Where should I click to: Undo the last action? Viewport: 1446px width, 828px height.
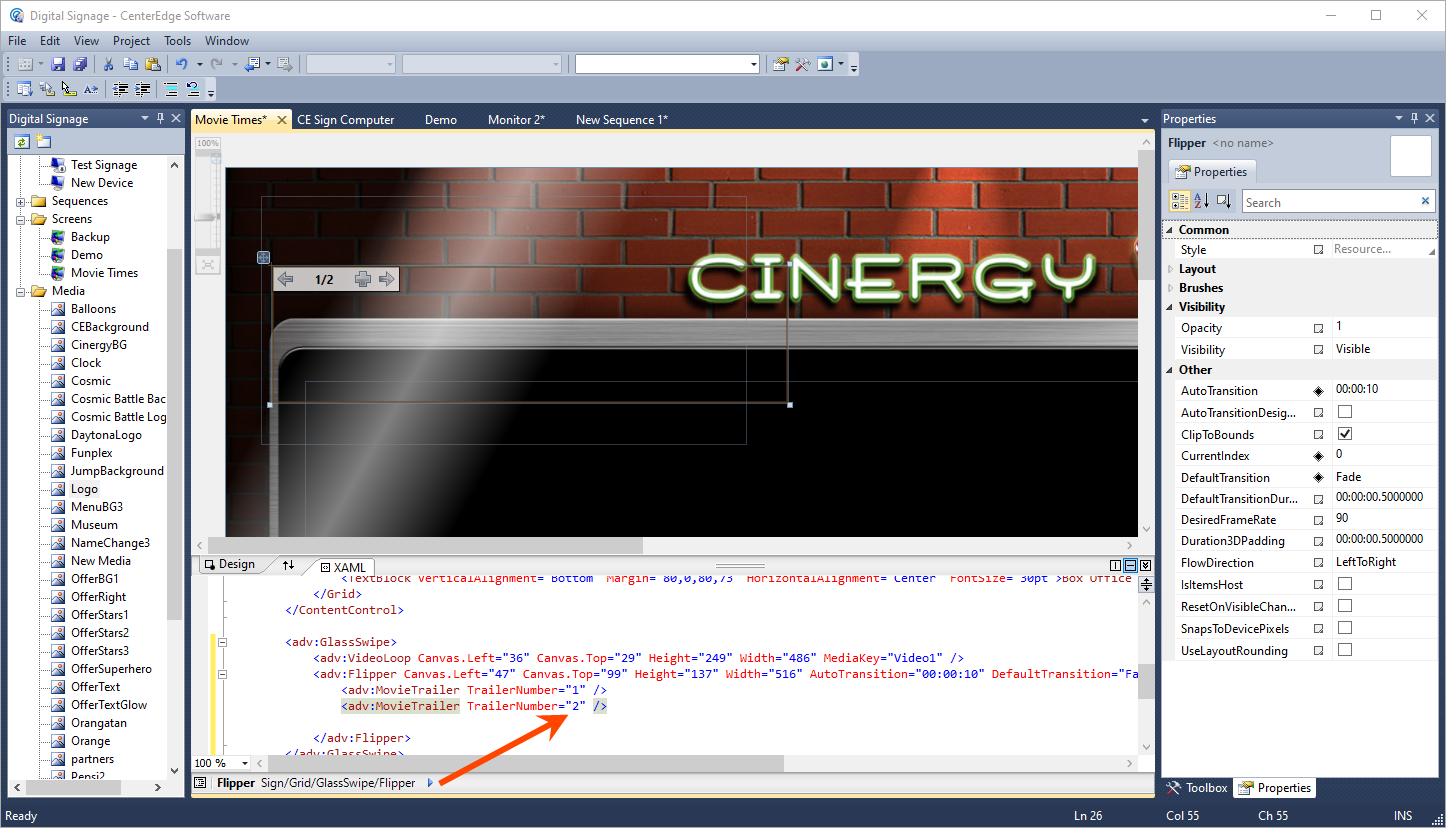(182, 65)
